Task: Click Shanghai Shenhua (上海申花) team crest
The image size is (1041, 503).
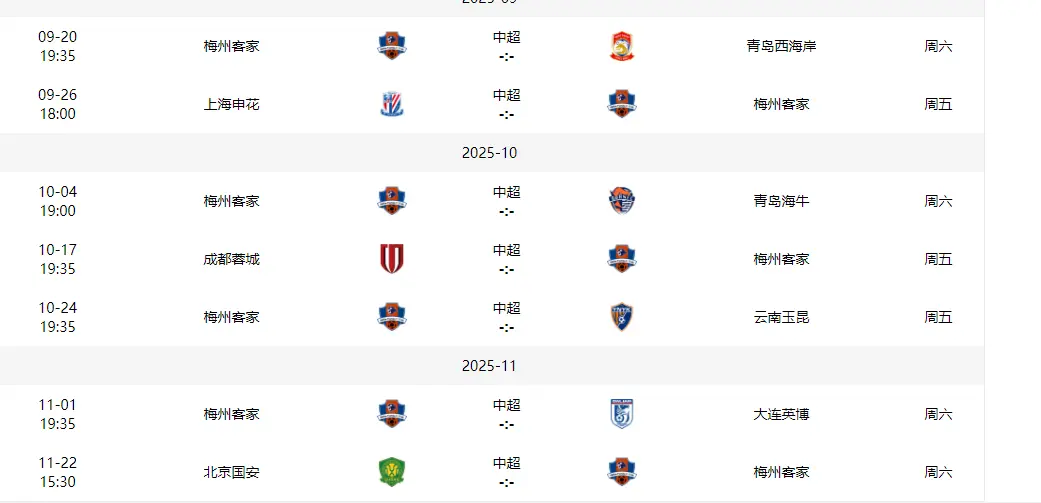Action: [392, 104]
